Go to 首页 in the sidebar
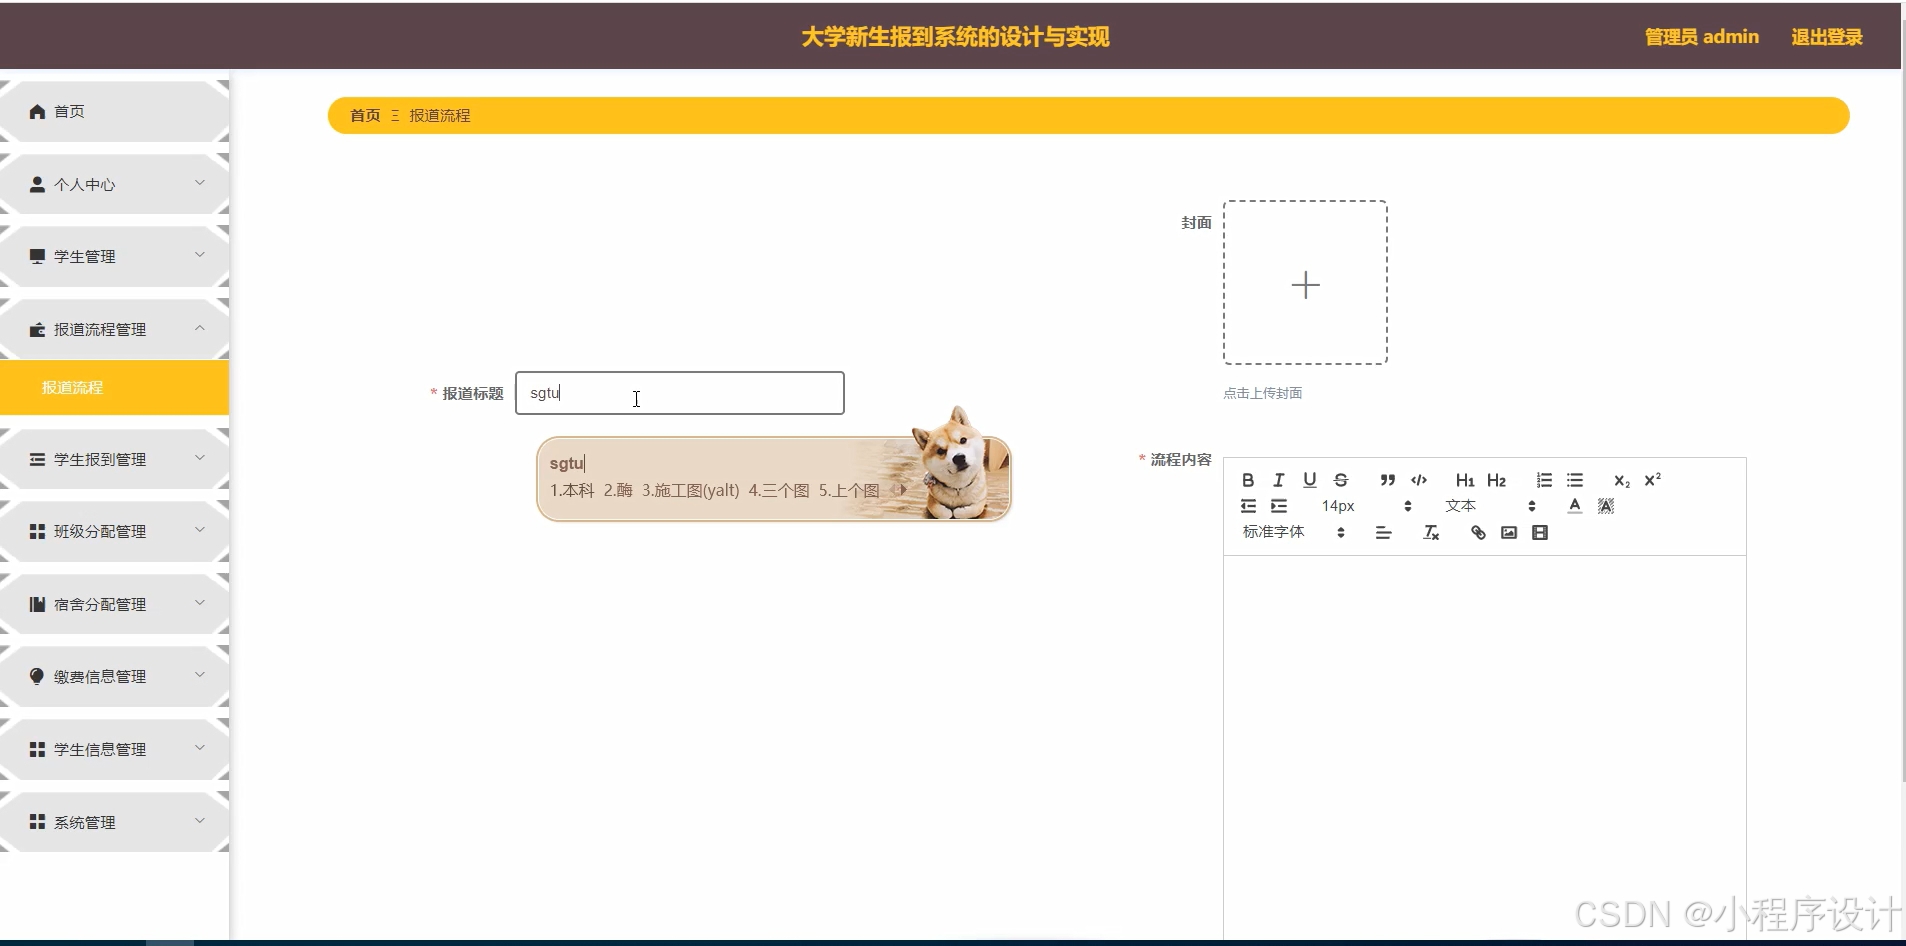1906x946 pixels. point(114,111)
